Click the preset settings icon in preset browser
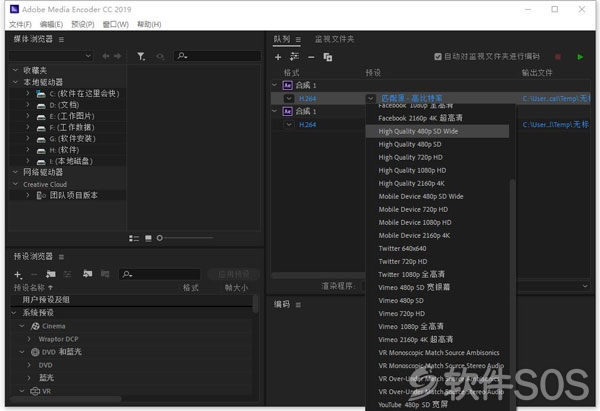This screenshot has width=600, height=411. [67, 274]
